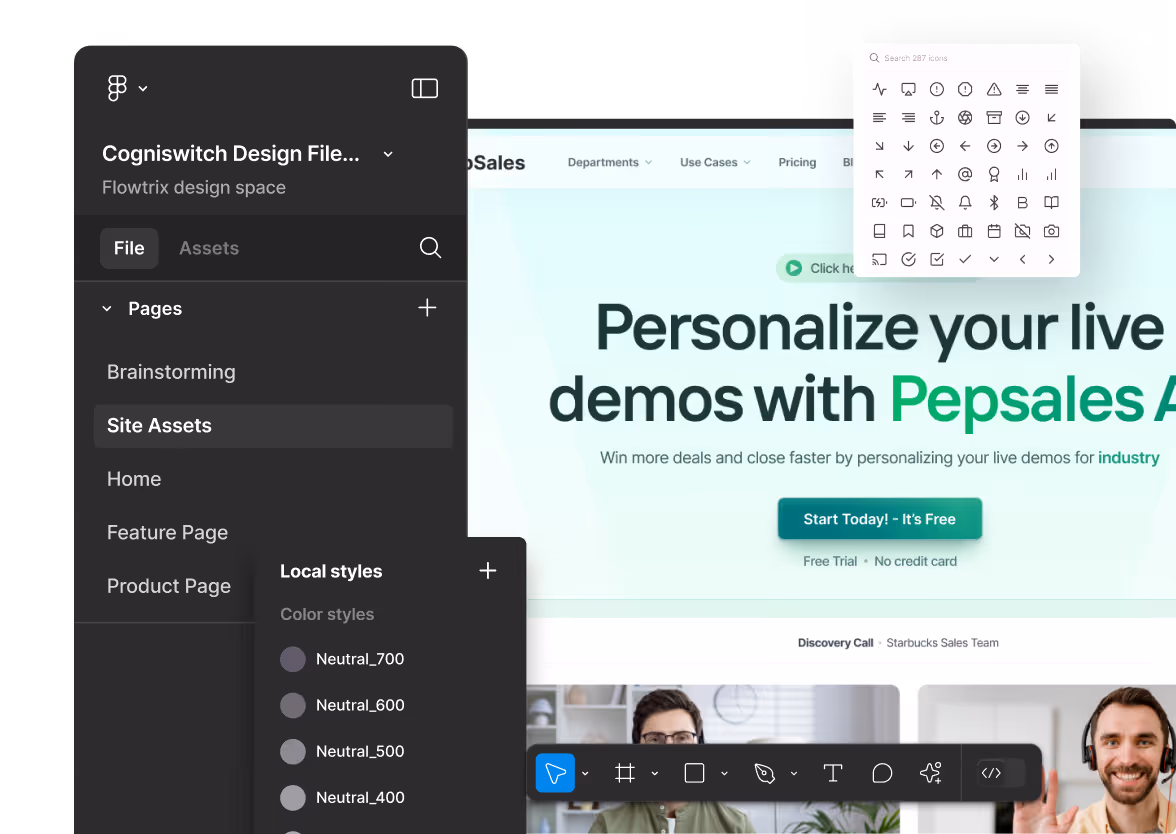Pick the 3D box cube icon

[x=937, y=231]
